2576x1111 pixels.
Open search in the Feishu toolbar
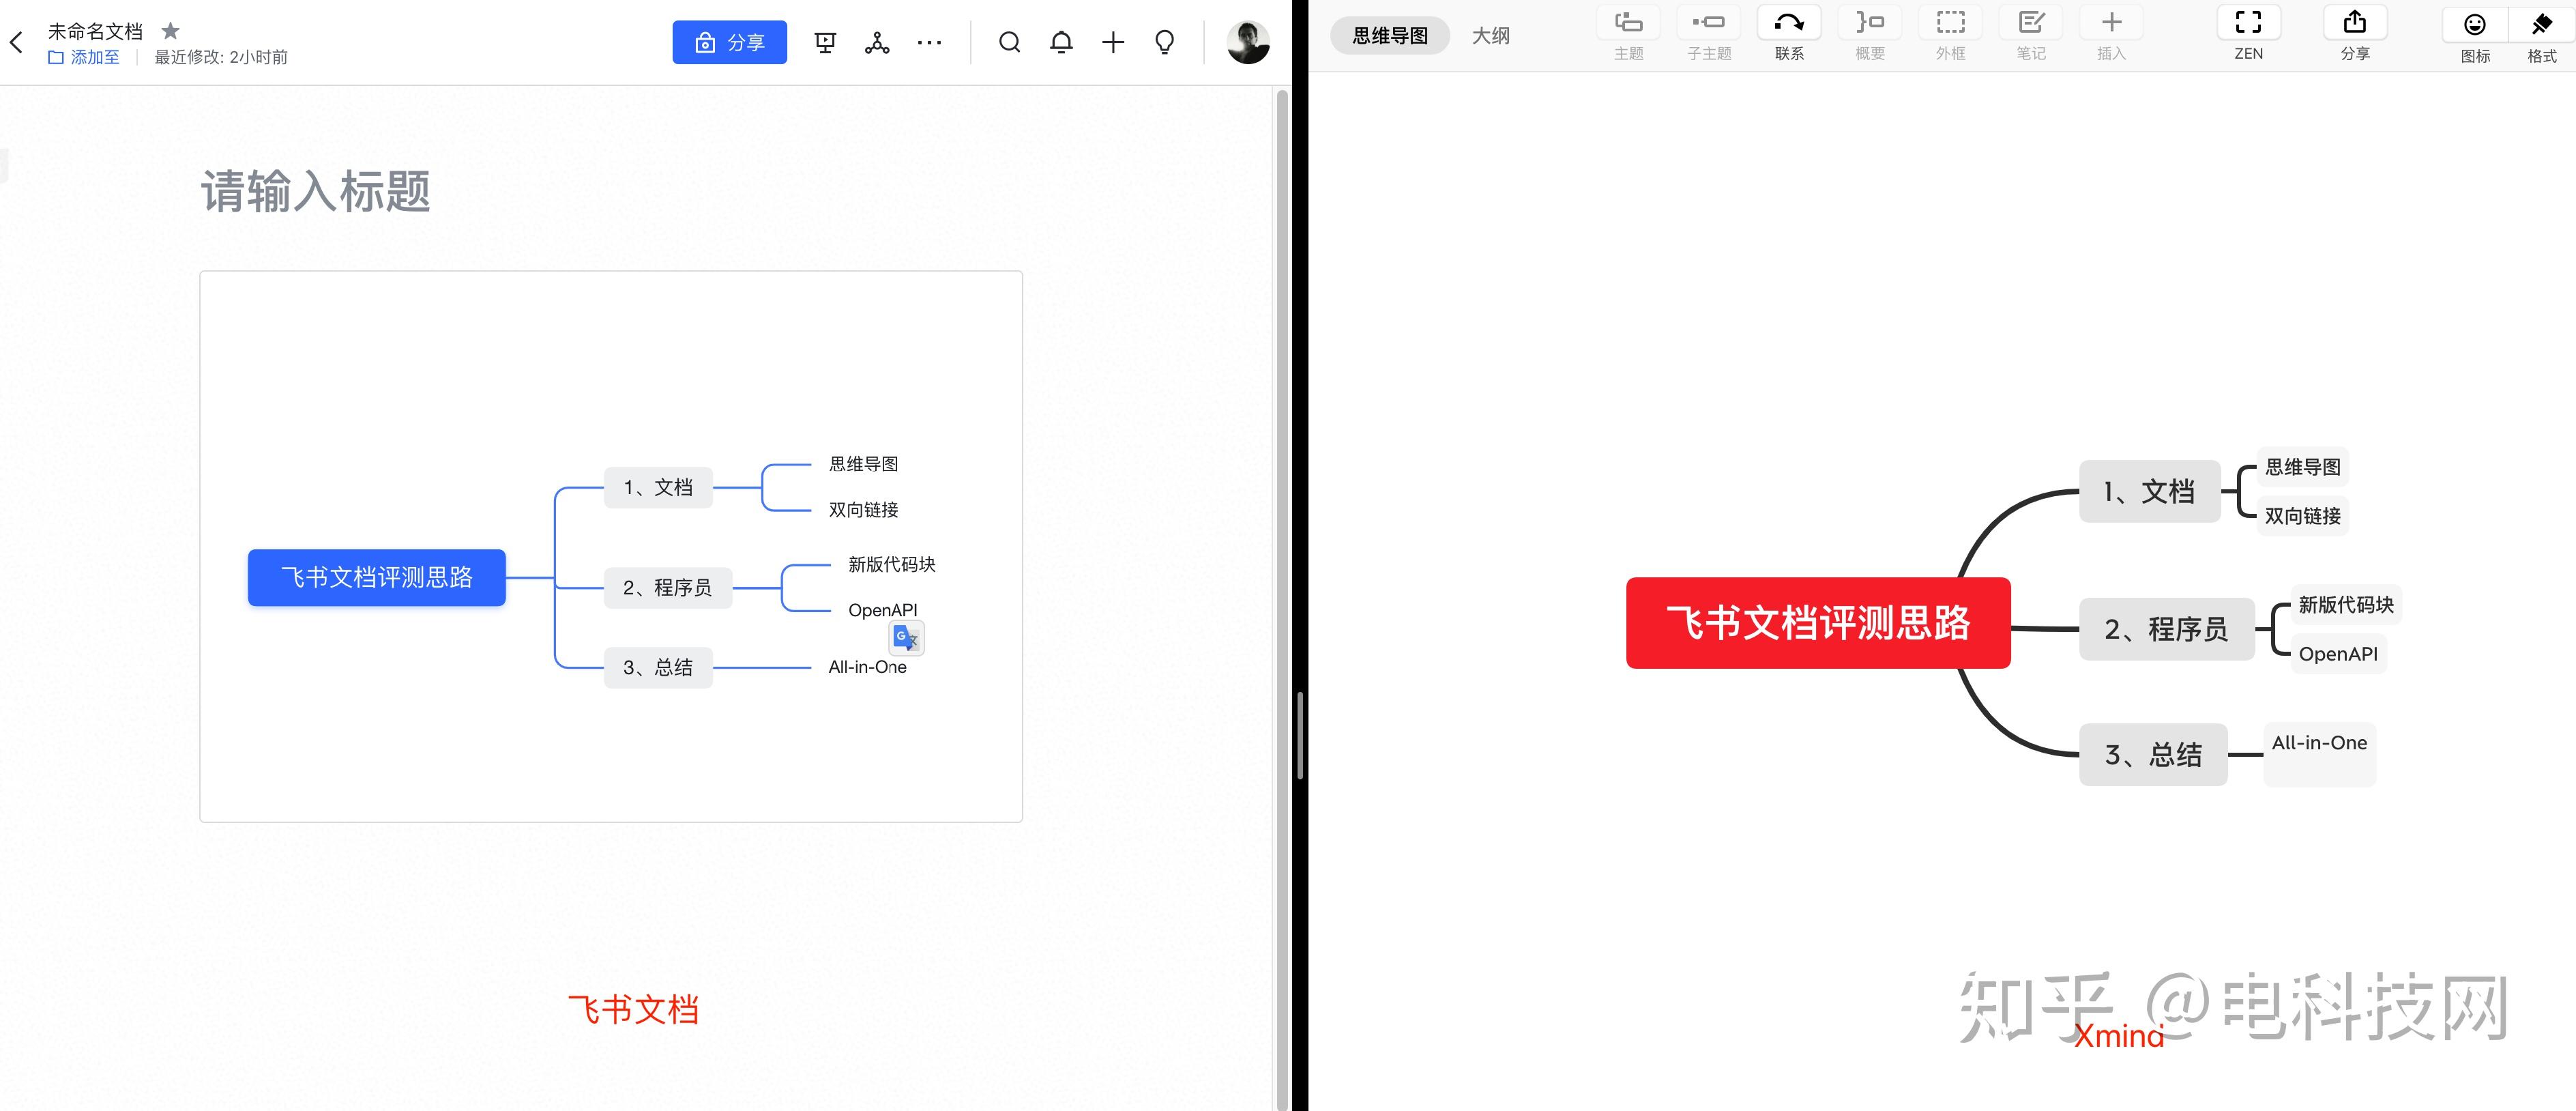pyautogui.click(x=1010, y=42)
